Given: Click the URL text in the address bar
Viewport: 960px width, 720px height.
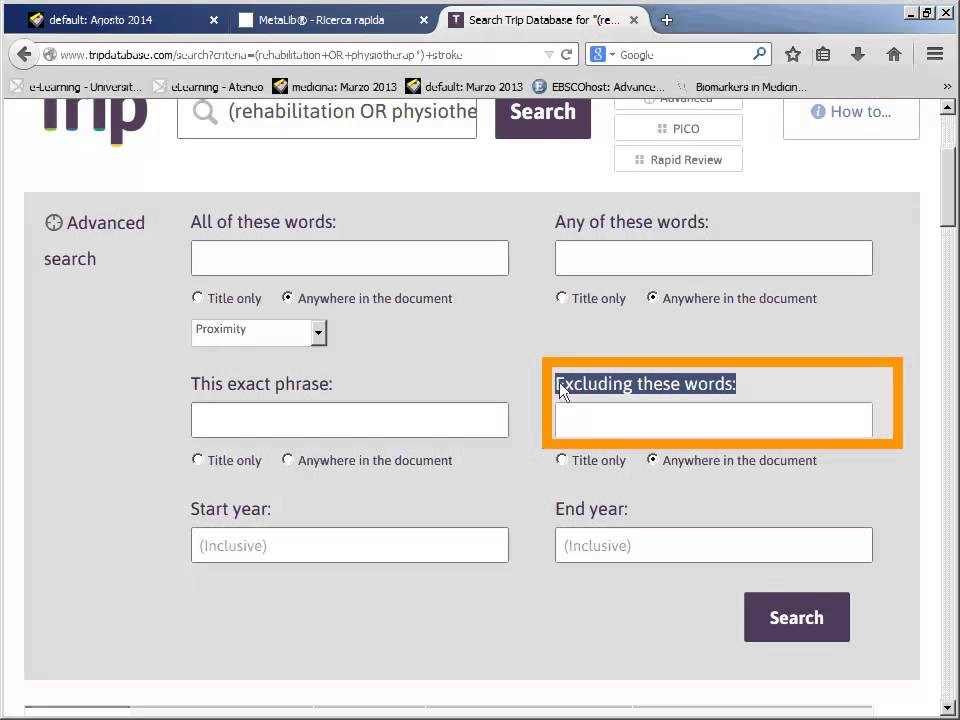Looking at the screenshot, I should (x=261, y=54).
